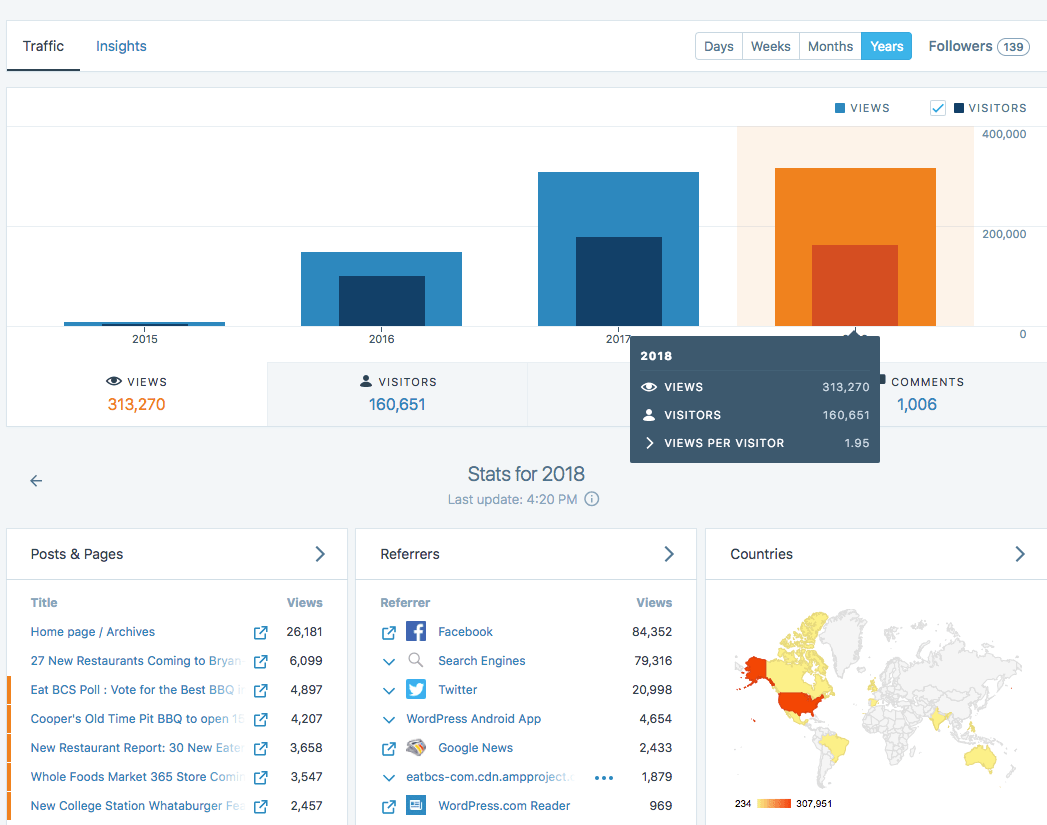The height and width of the screenshot is (825, 1047).
Task: Expand the Posts & Pages panel chevron
Action: [320, 554]
